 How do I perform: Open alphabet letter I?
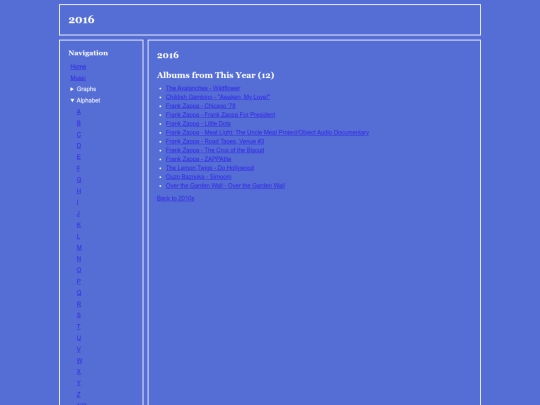77,202
